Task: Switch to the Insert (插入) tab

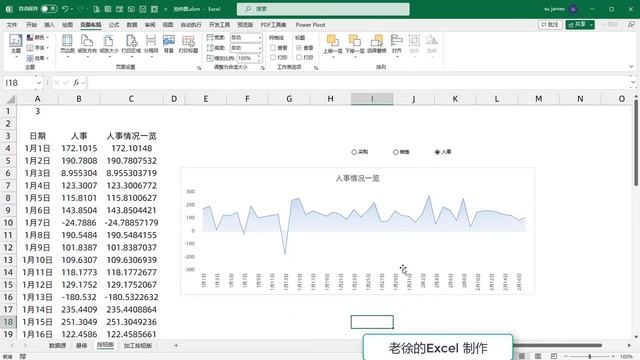Action: [x=49, y=25]
